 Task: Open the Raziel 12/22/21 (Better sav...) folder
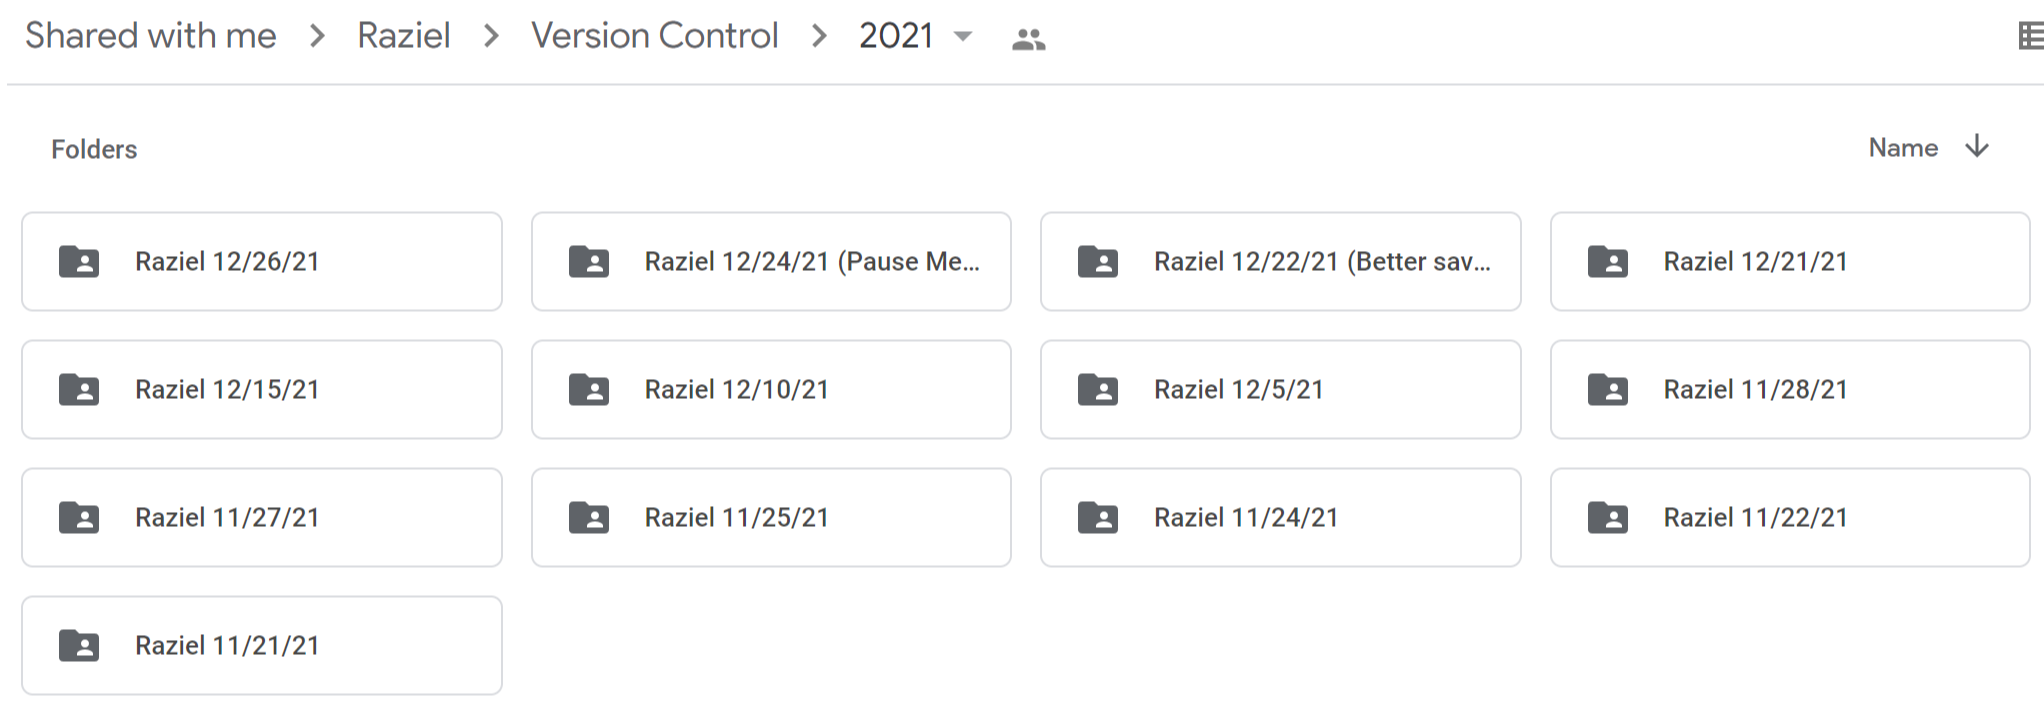tap(1280, 262)
